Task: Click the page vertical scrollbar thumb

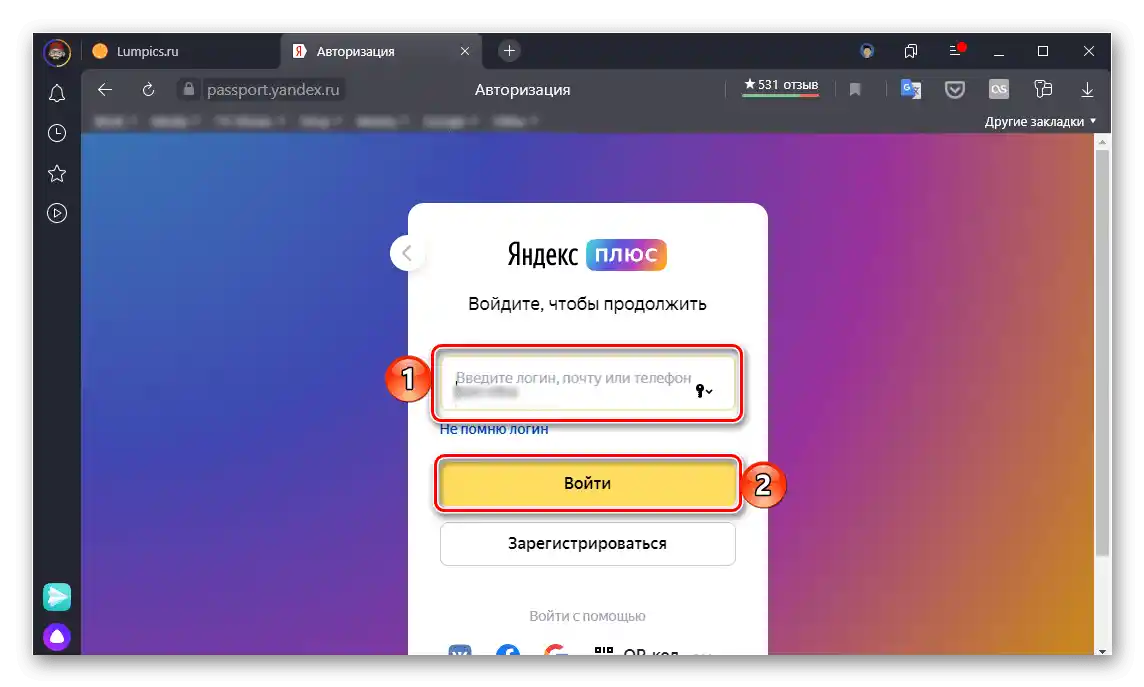Action: pyautogui.click(x=1103, y=353)
